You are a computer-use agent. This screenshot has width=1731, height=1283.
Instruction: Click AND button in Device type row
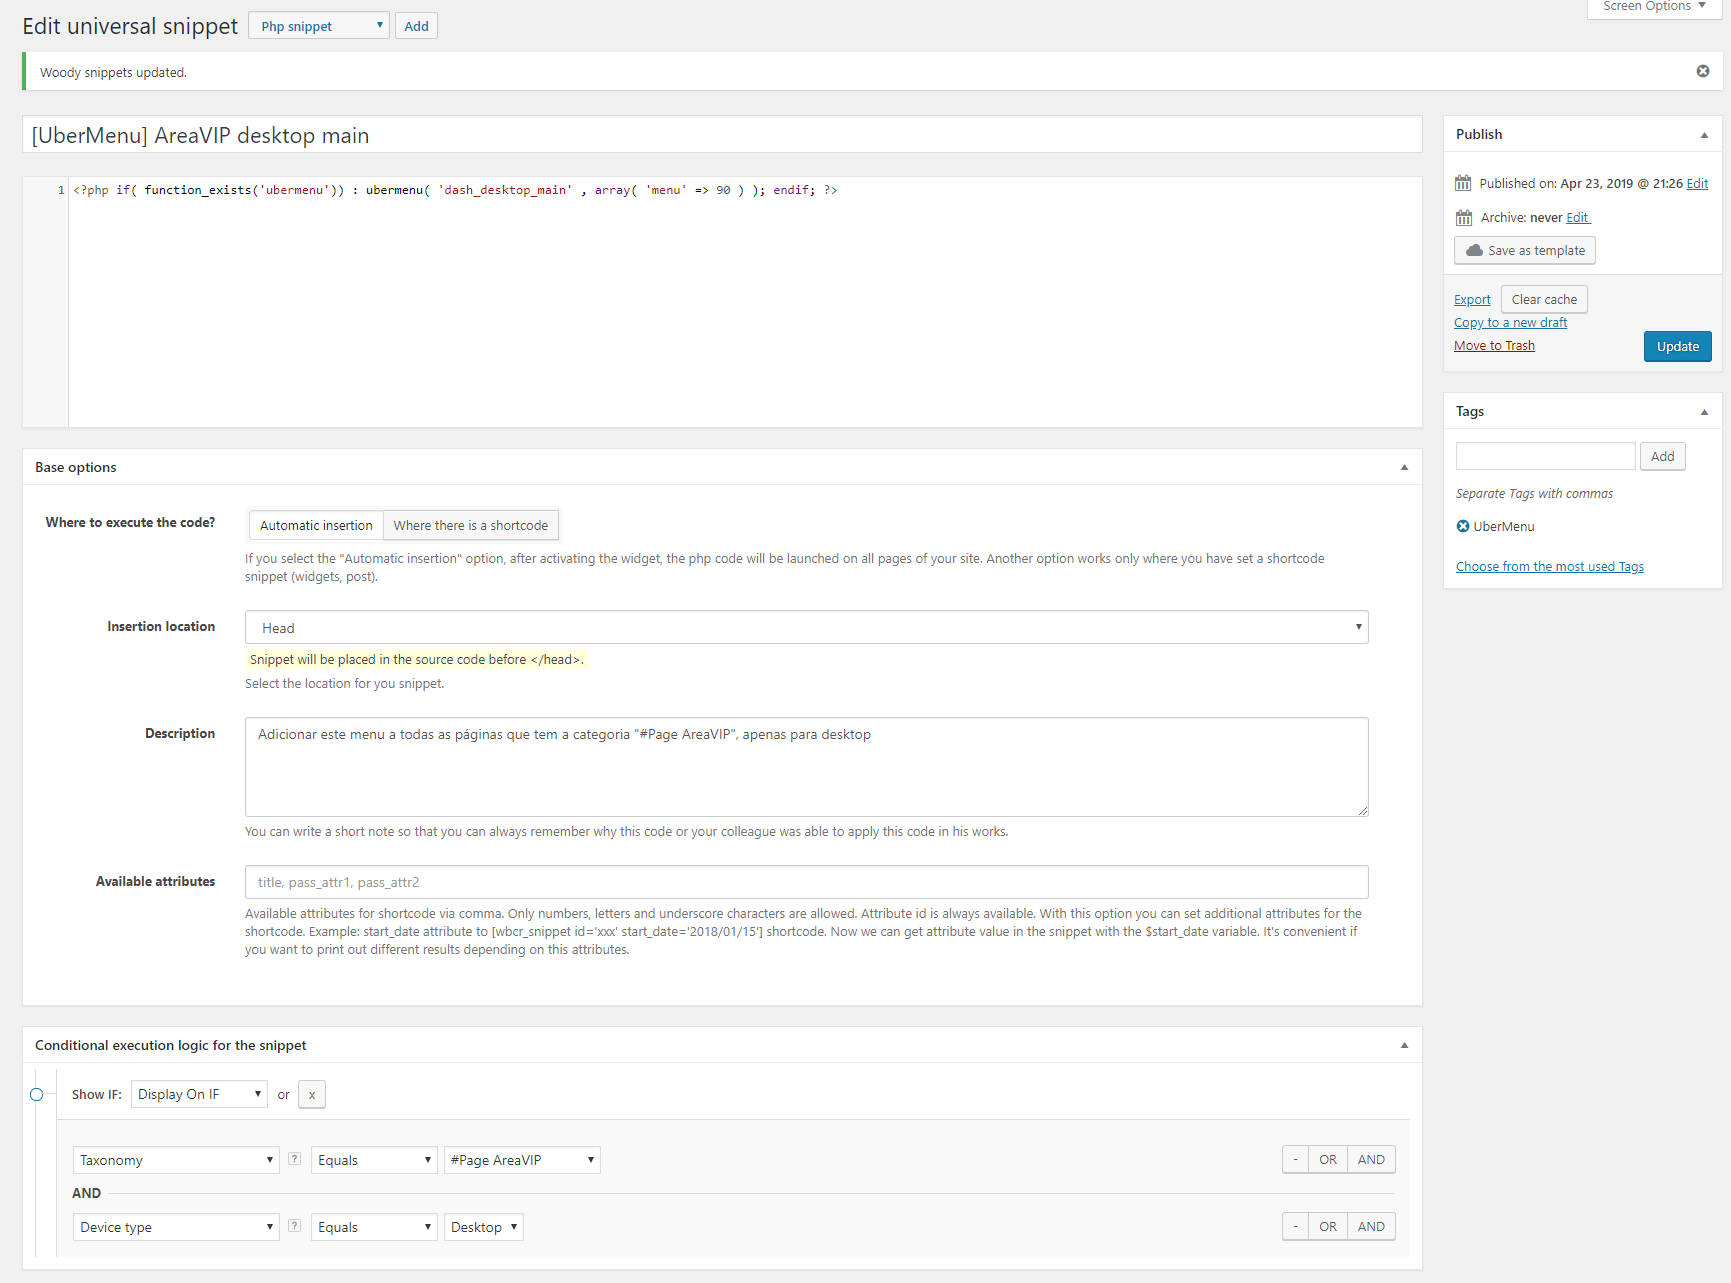1371,1226
